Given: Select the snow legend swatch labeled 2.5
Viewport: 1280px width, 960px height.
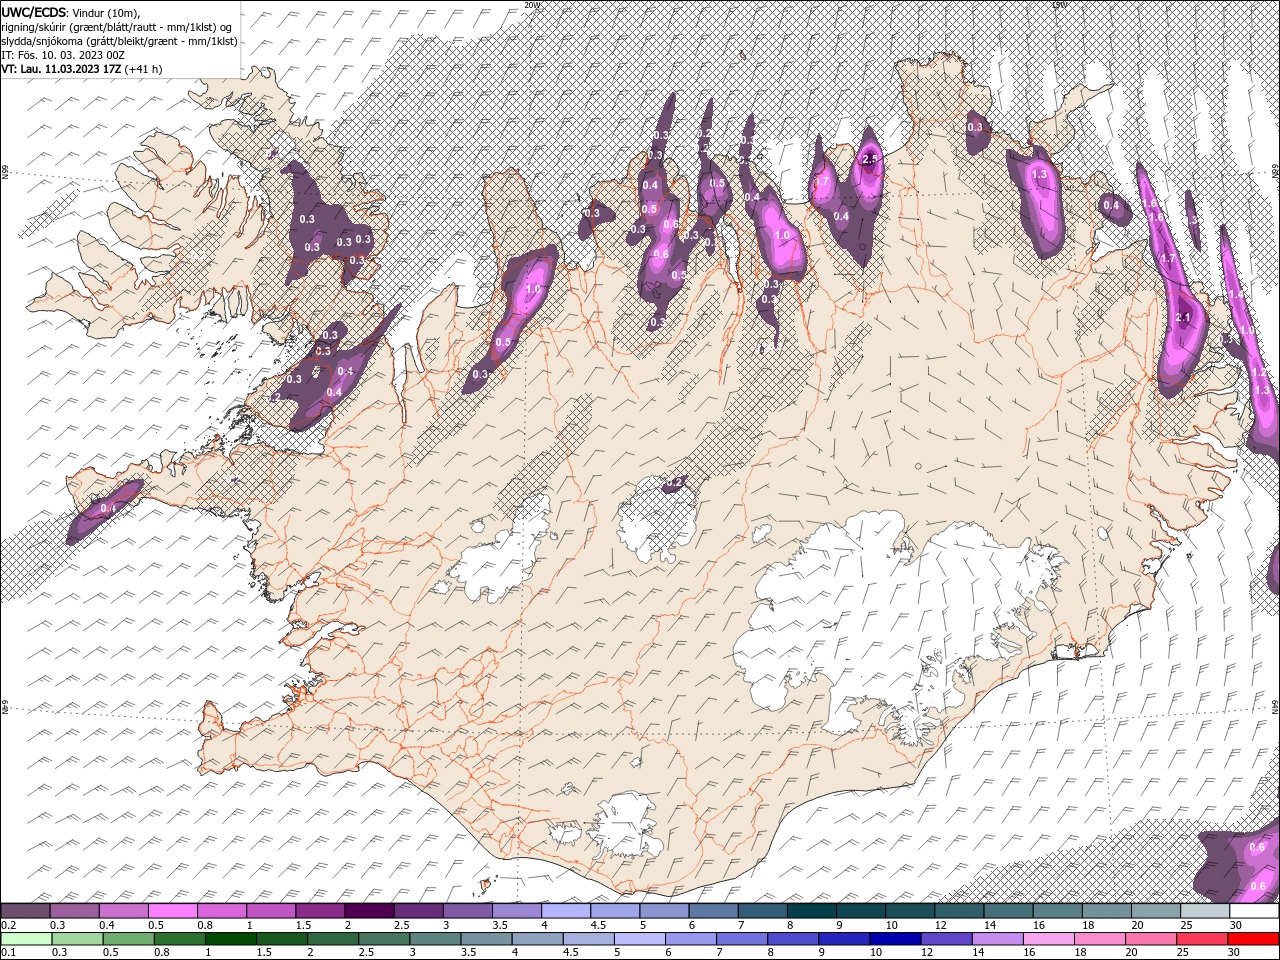Looking at the screenshot, I should (417, 911).
